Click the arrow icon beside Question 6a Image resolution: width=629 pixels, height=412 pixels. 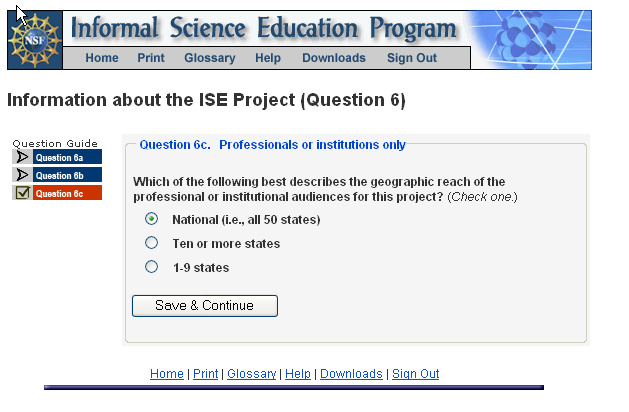tap(22, 157)
